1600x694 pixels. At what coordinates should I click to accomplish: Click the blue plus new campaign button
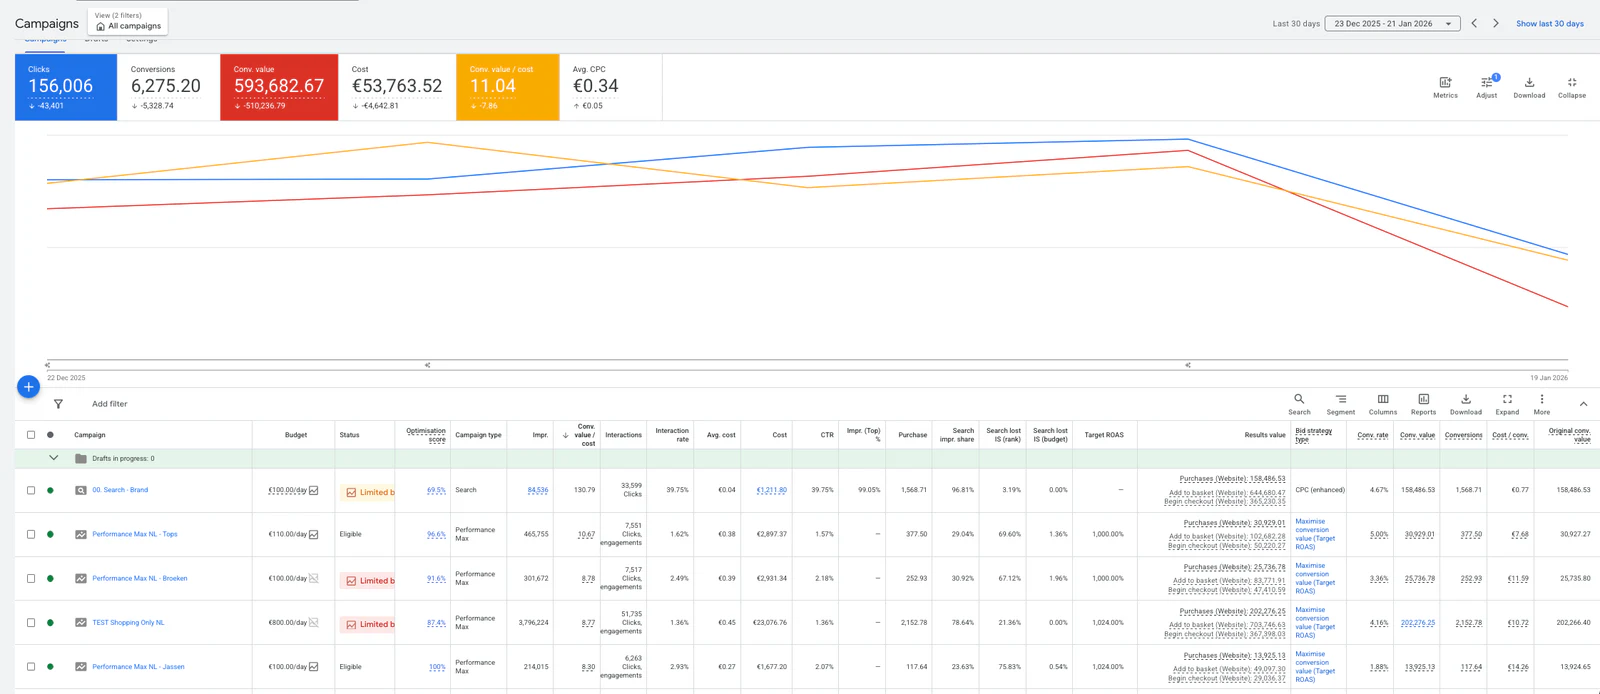pyautogui.click(x=29, y=387)
